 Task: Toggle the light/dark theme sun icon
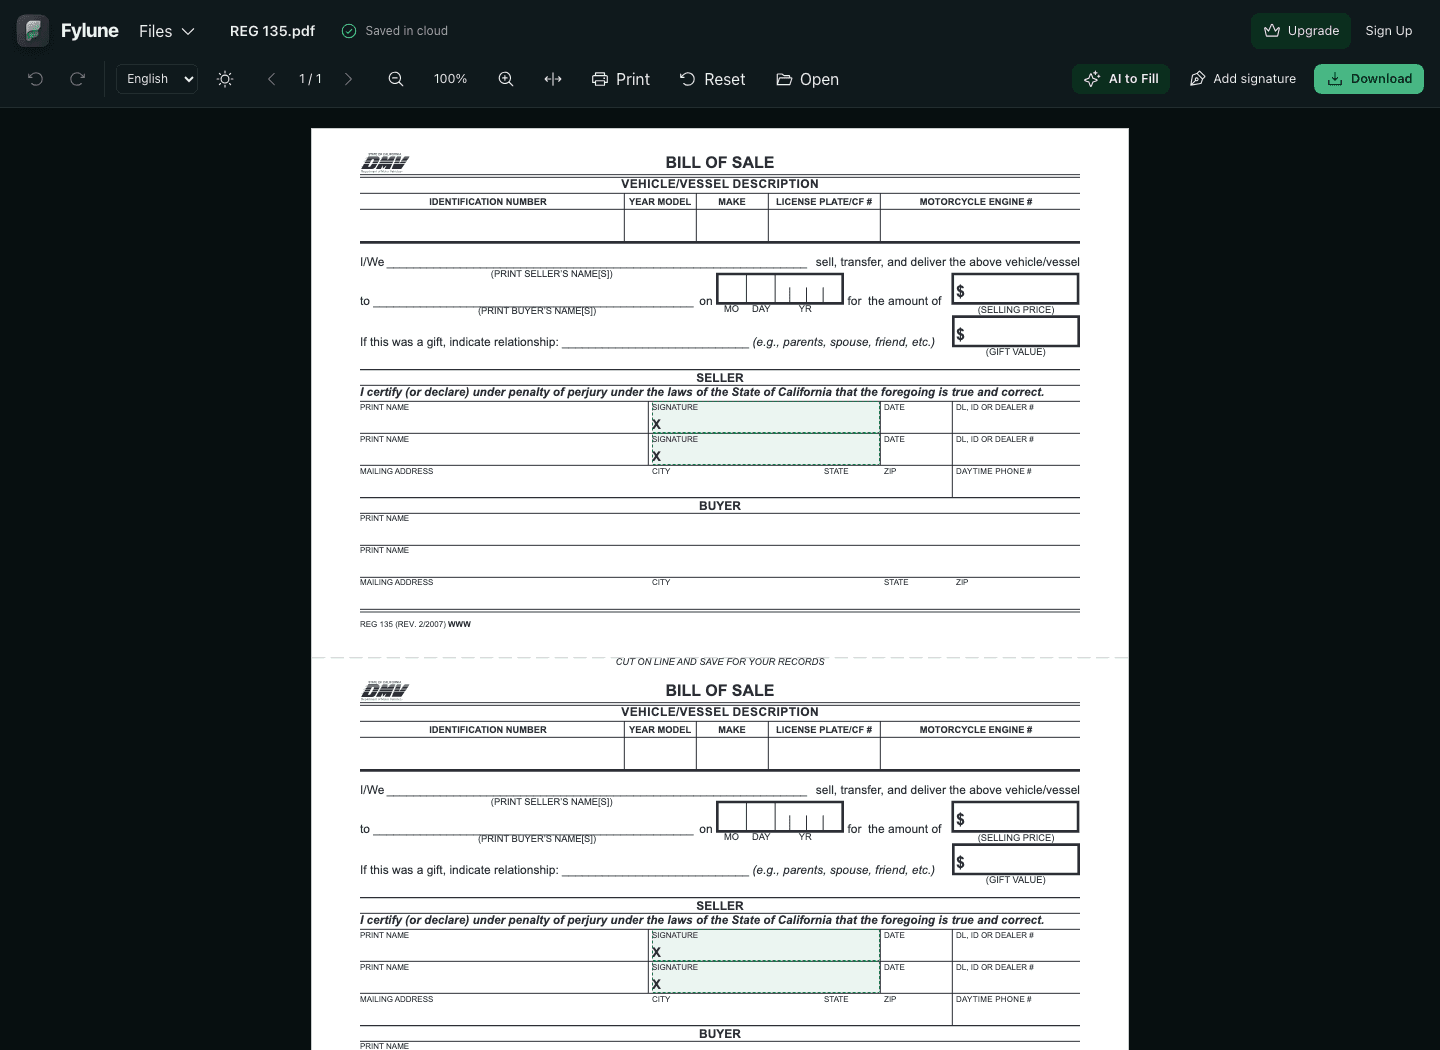[x=225, y=79]
